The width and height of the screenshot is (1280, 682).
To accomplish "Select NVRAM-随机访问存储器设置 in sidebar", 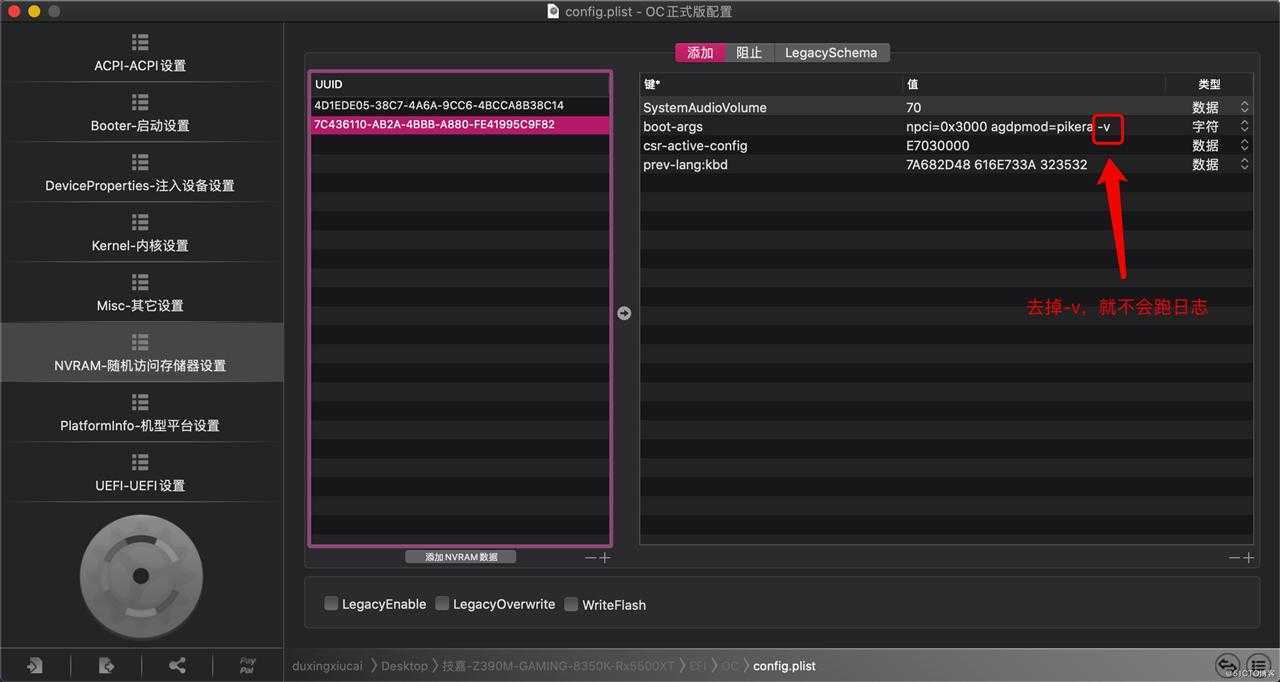I will point(140,353).
